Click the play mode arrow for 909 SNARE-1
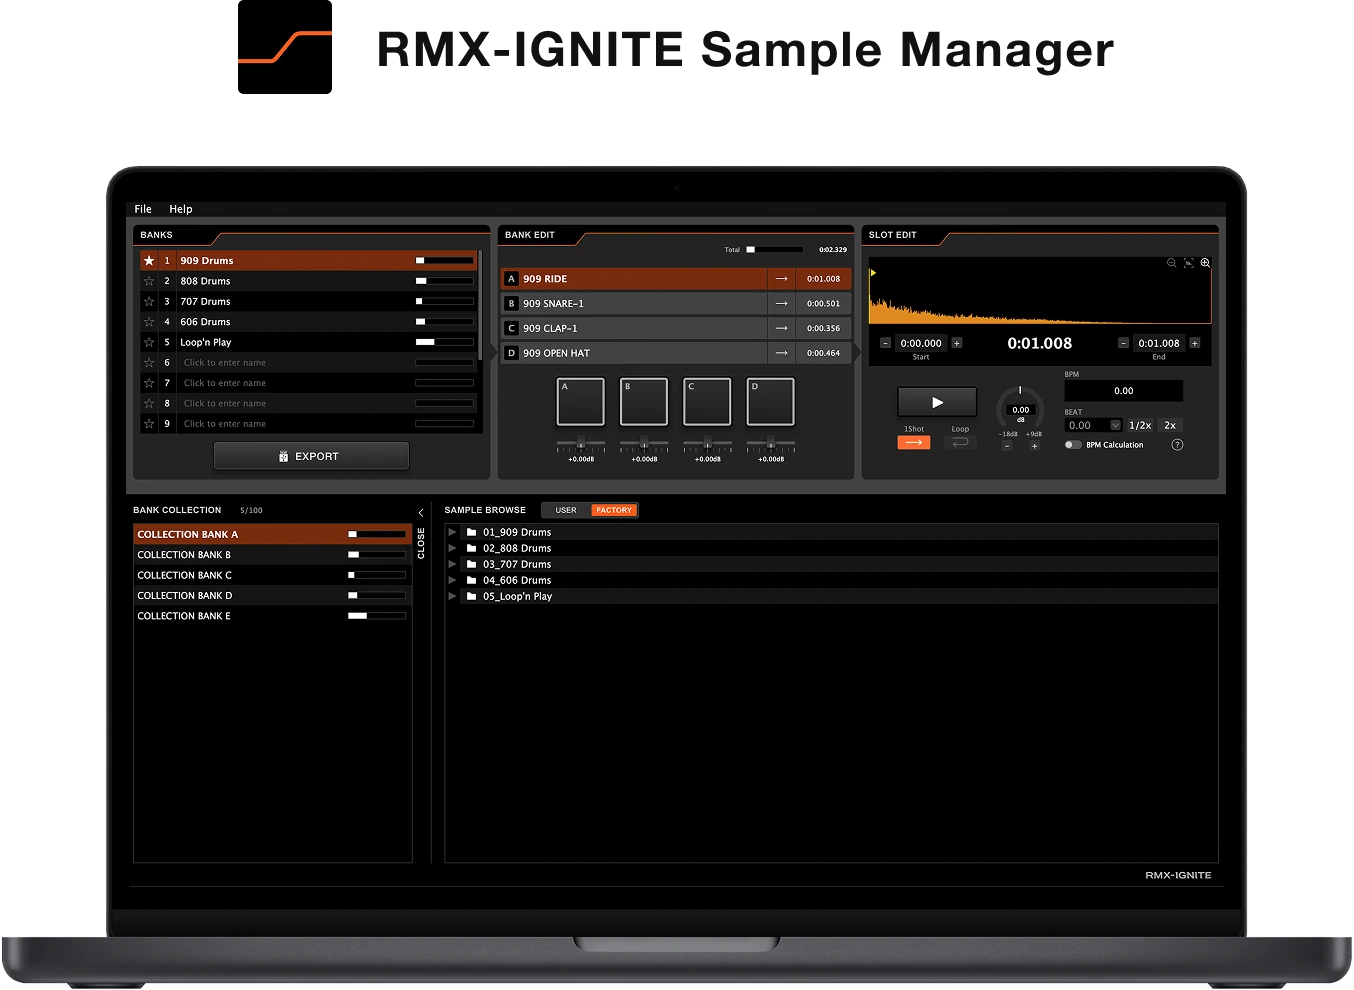Image resolution: width=1354 pixels, height=990 pixels. pyautogui.click(x=781, y=304)
